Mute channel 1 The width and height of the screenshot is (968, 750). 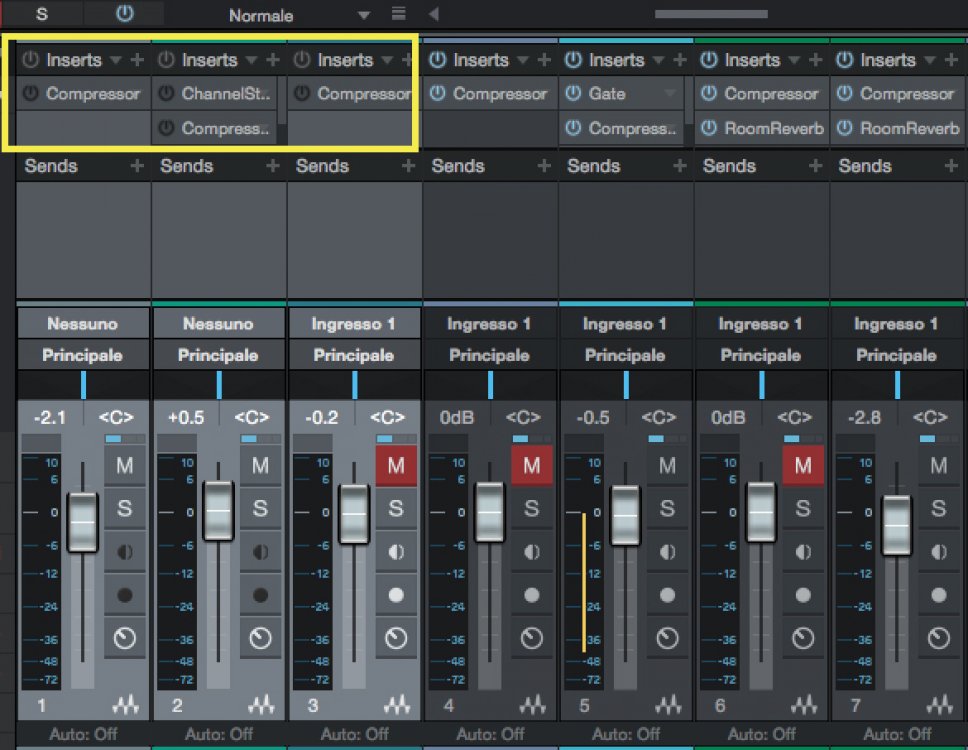click(125, 465)
